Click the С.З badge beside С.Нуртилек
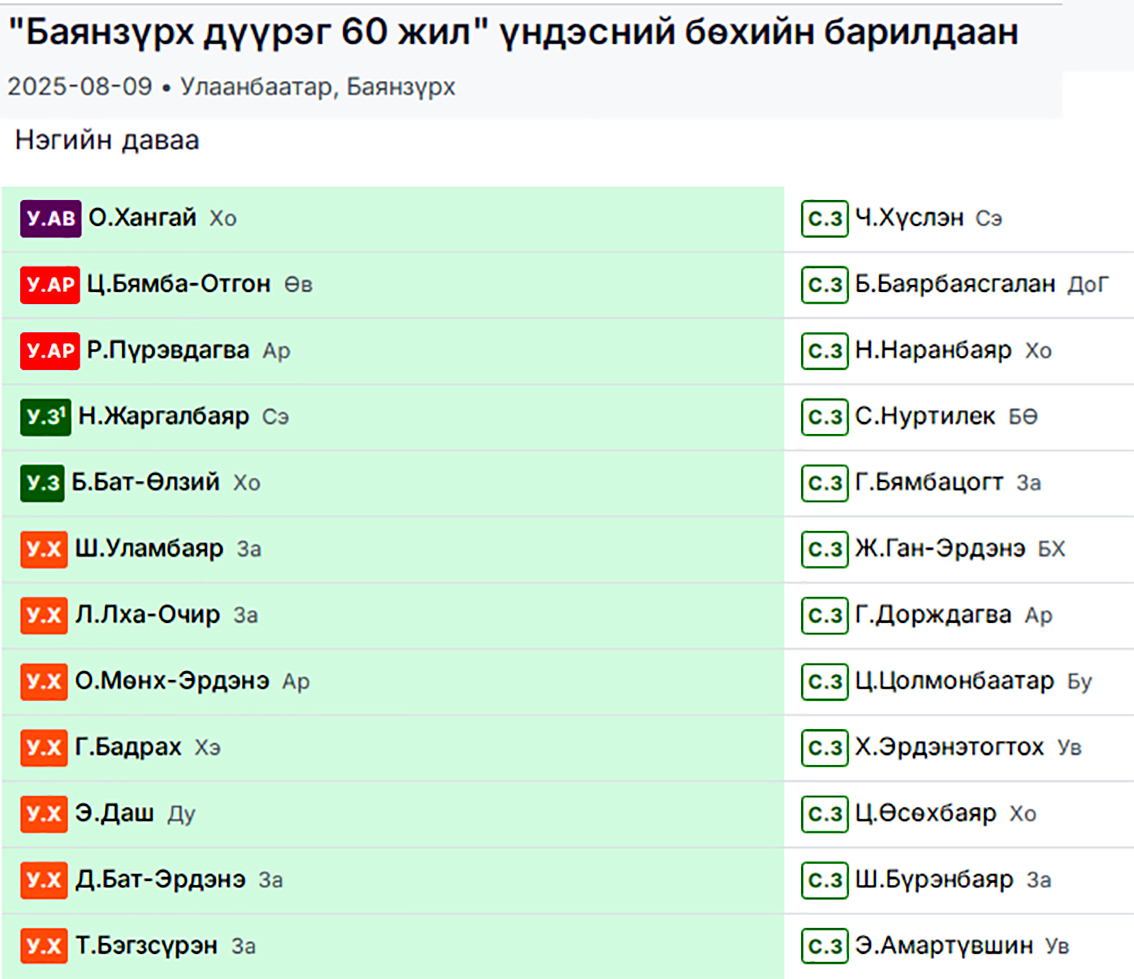Image resolution: width=1134 pixels, height=979 pixels. [x=824, y=417]
